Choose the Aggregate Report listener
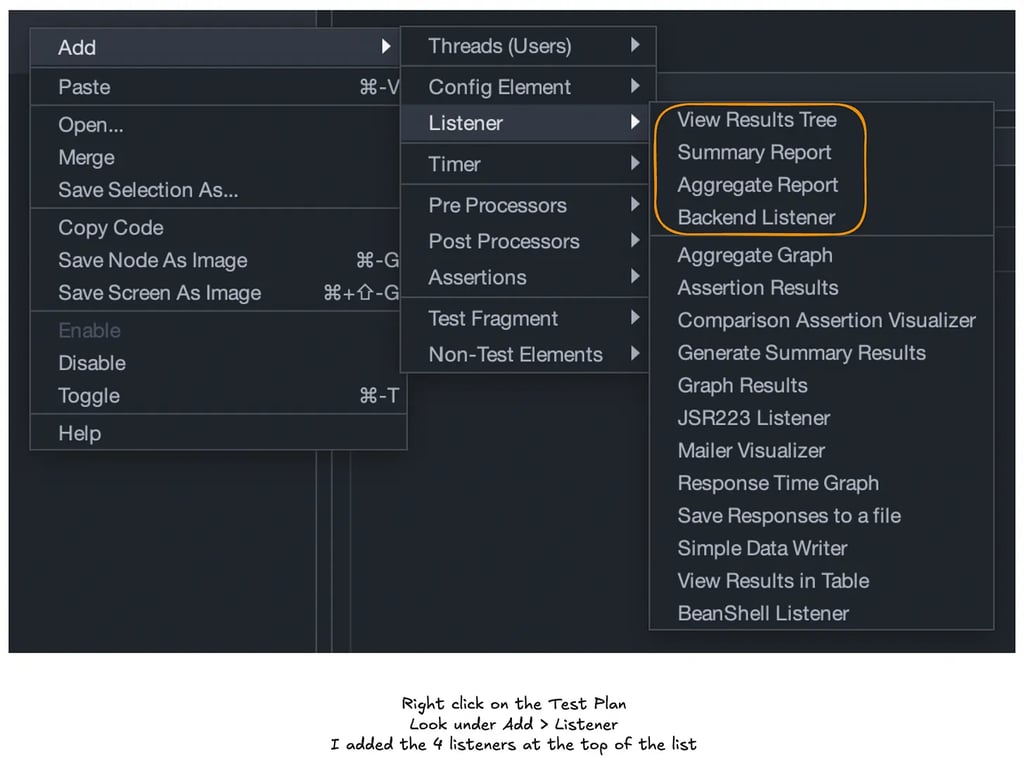Screen dimensions: 1024x761 point(758,185)
